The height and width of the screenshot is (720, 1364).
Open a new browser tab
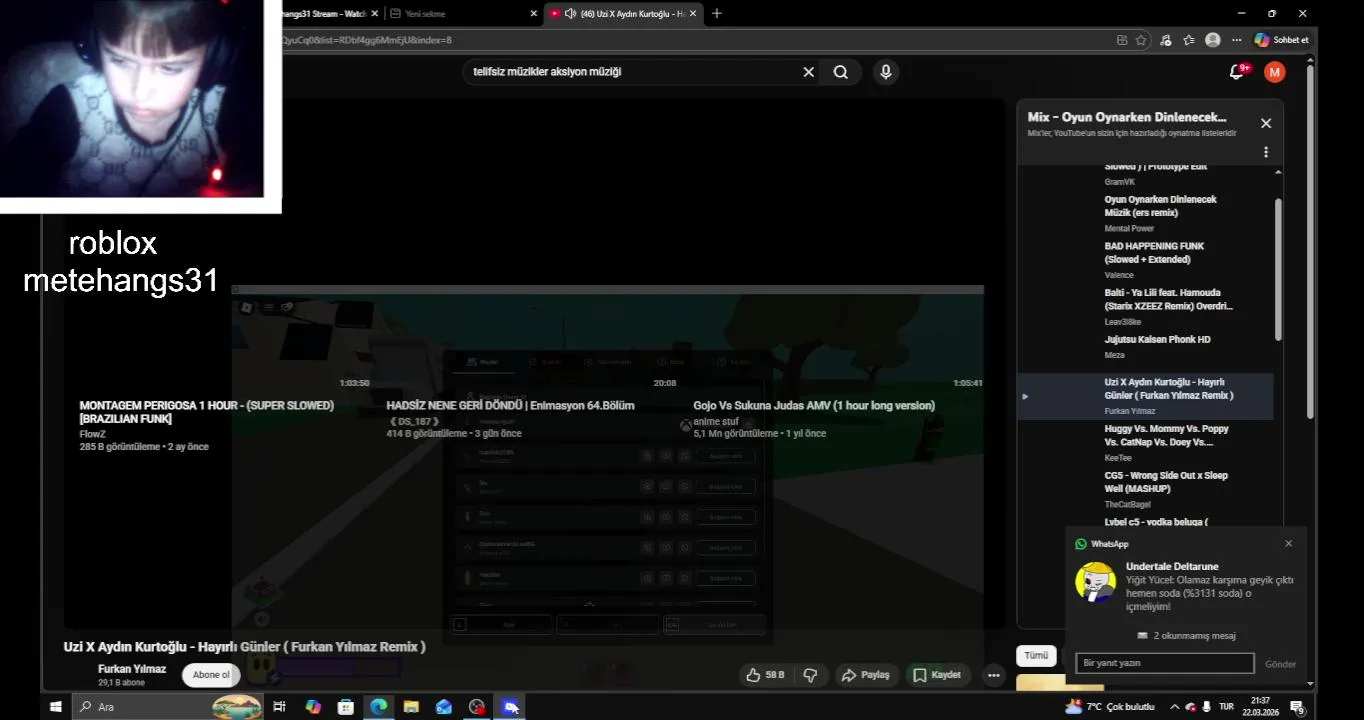click(x=716, y=13)
